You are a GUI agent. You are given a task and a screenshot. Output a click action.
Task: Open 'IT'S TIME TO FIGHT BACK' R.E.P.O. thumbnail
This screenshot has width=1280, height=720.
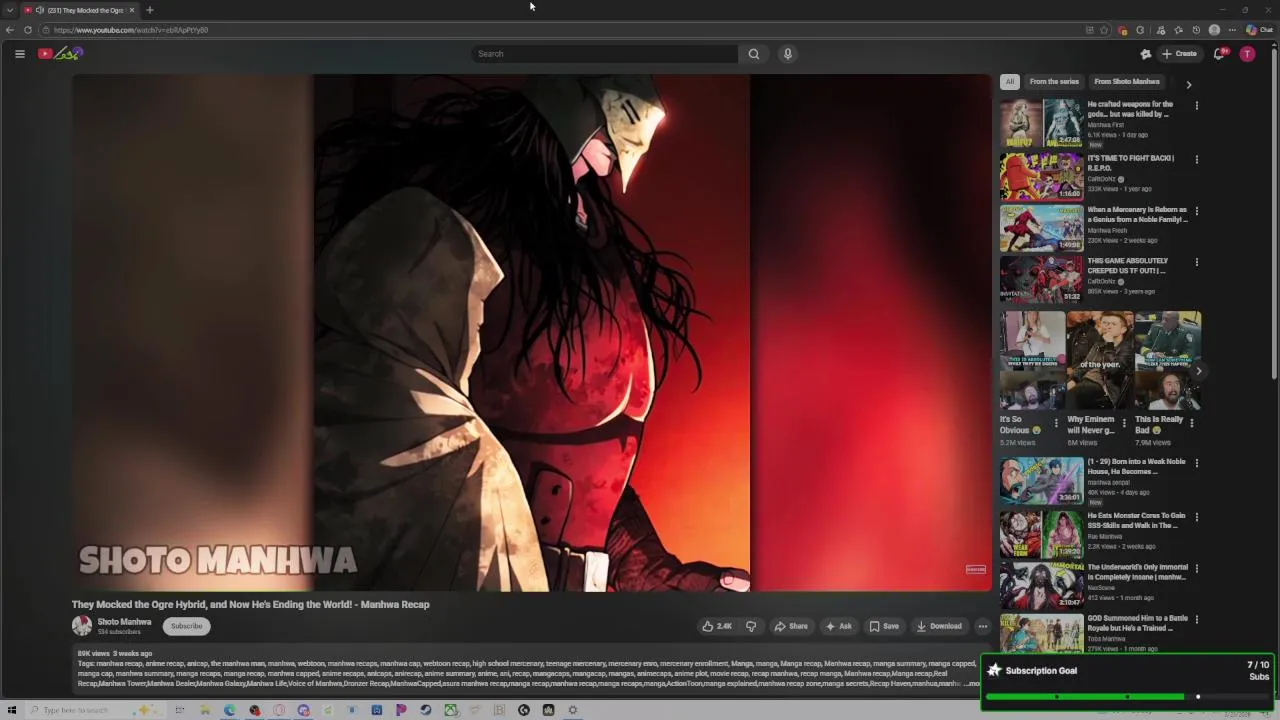click(1041, 175)
